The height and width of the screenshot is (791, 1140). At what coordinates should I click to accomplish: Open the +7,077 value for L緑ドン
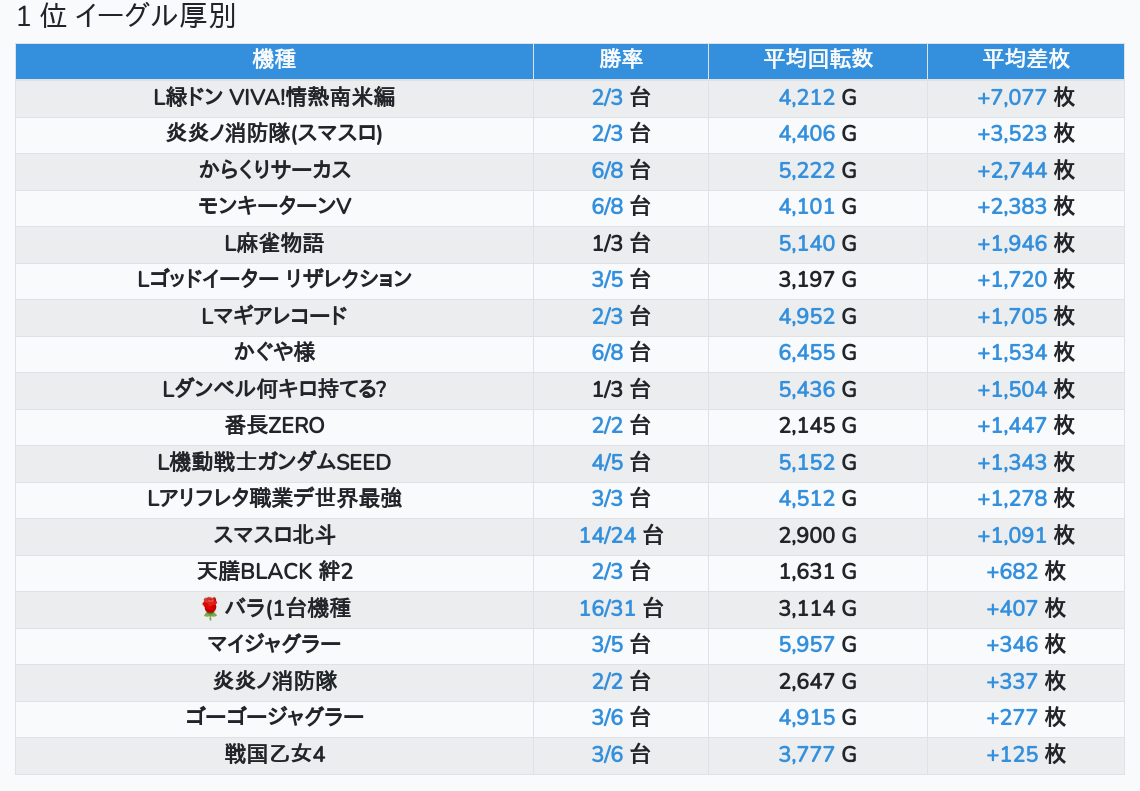click(x=1011, y=98)
